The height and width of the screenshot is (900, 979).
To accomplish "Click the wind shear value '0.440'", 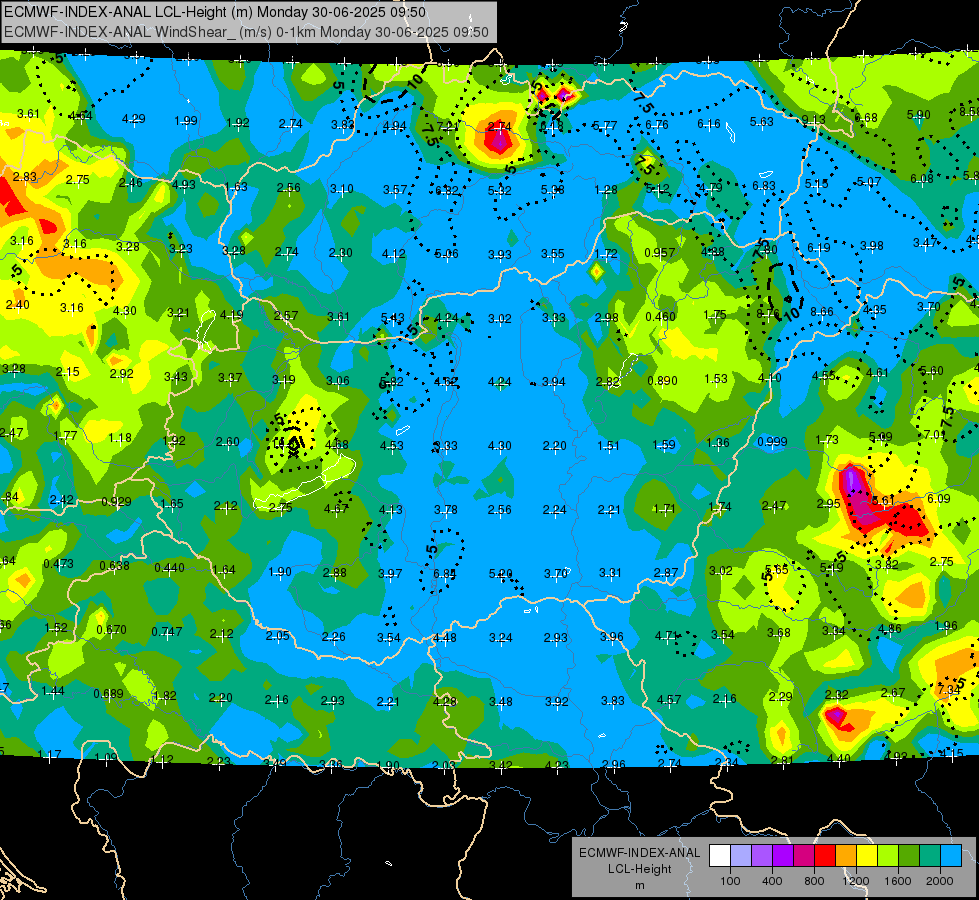I will tap(169, 568).
